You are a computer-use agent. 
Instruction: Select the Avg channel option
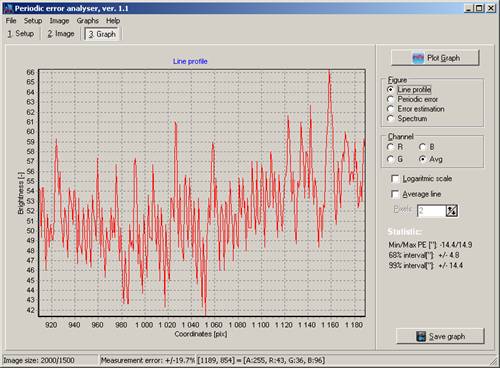[x=423, y=159]
